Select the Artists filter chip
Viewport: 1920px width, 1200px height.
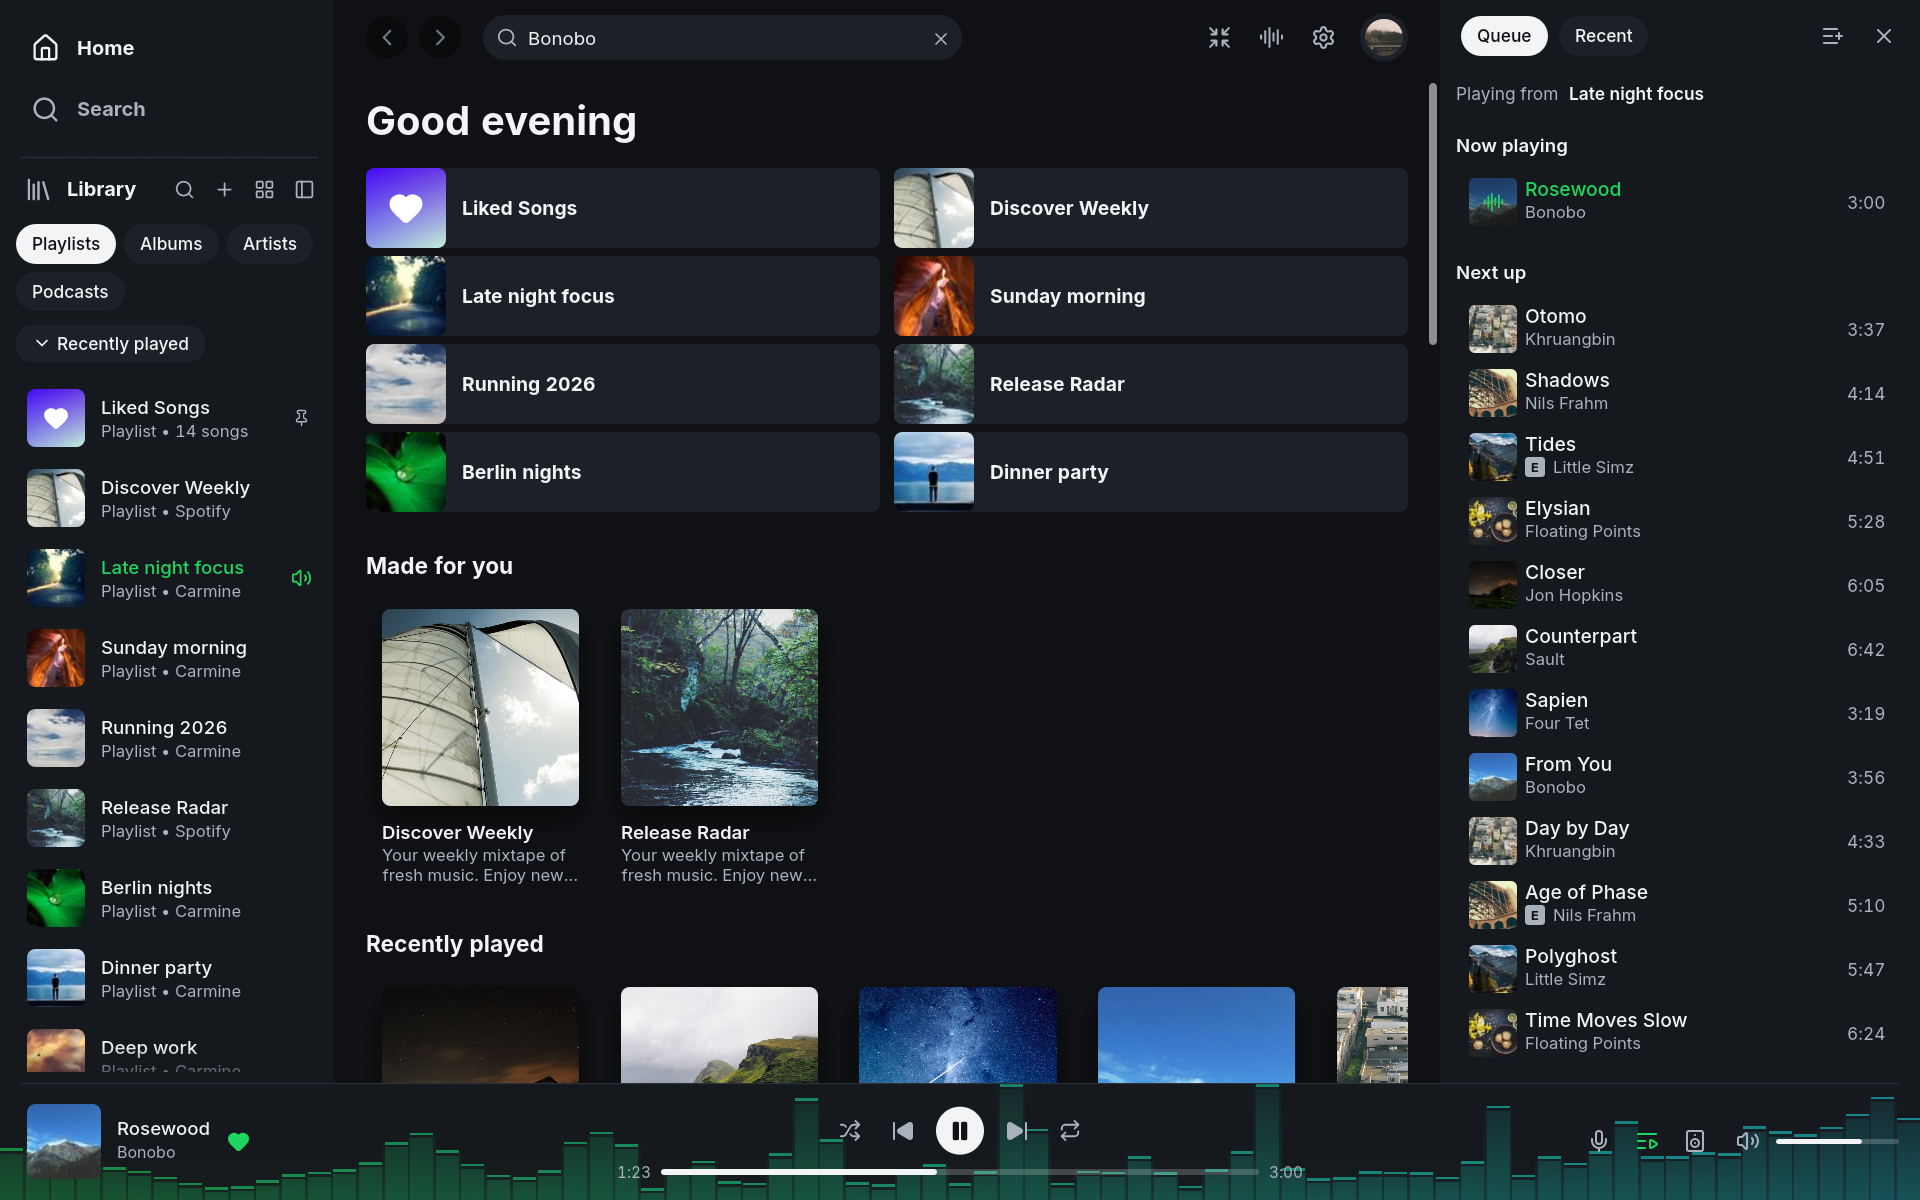[270, 244]
